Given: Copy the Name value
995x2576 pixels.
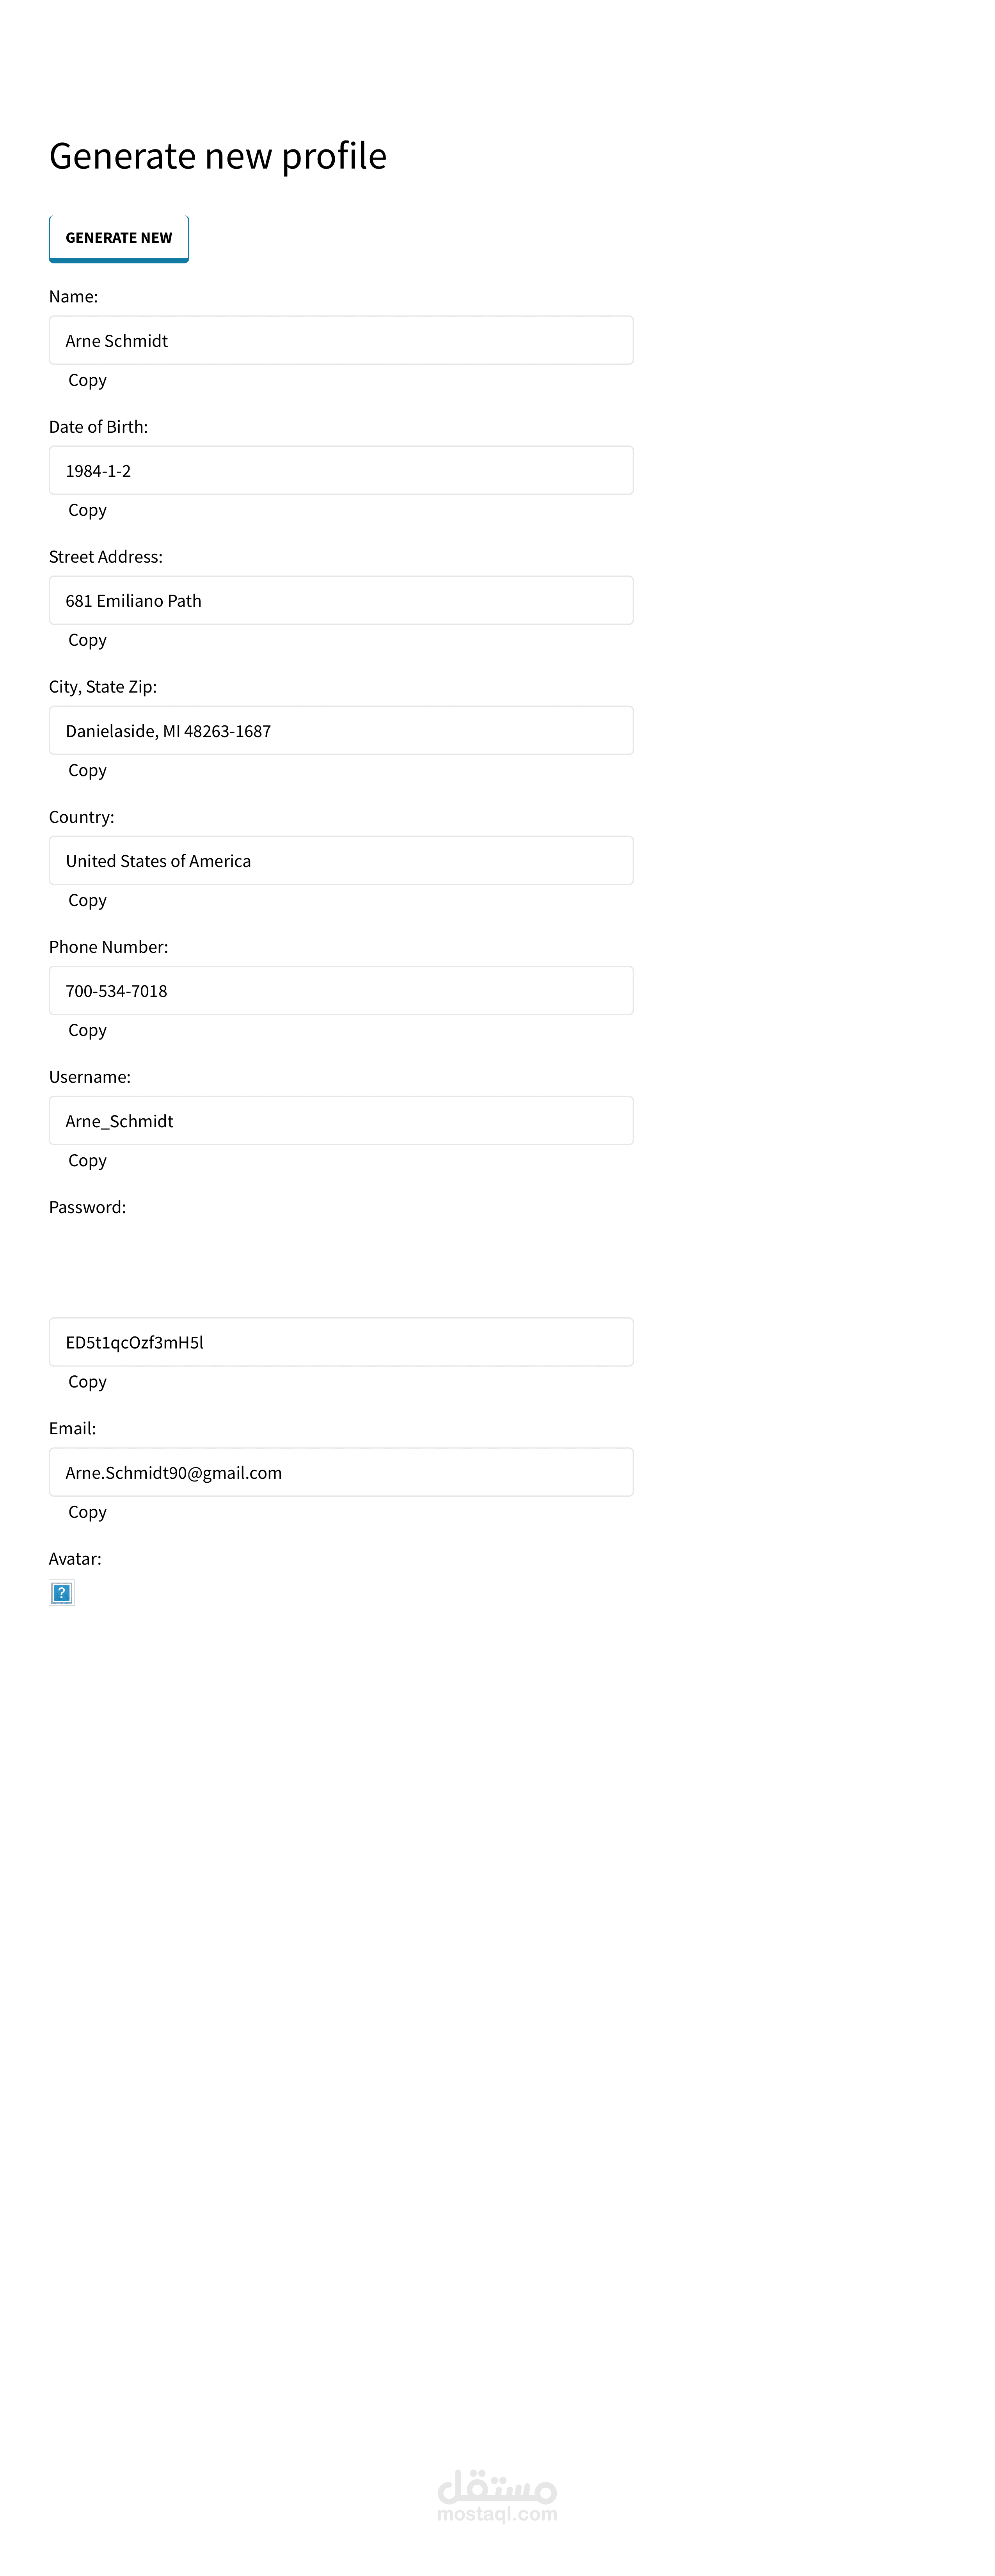Looking at the screenshot, I should [x=87, y=380].
